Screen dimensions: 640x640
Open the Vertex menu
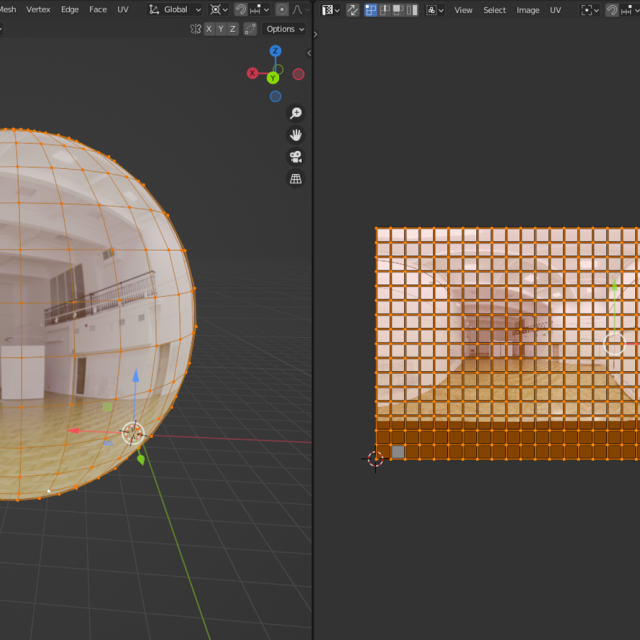pos(38,10)
